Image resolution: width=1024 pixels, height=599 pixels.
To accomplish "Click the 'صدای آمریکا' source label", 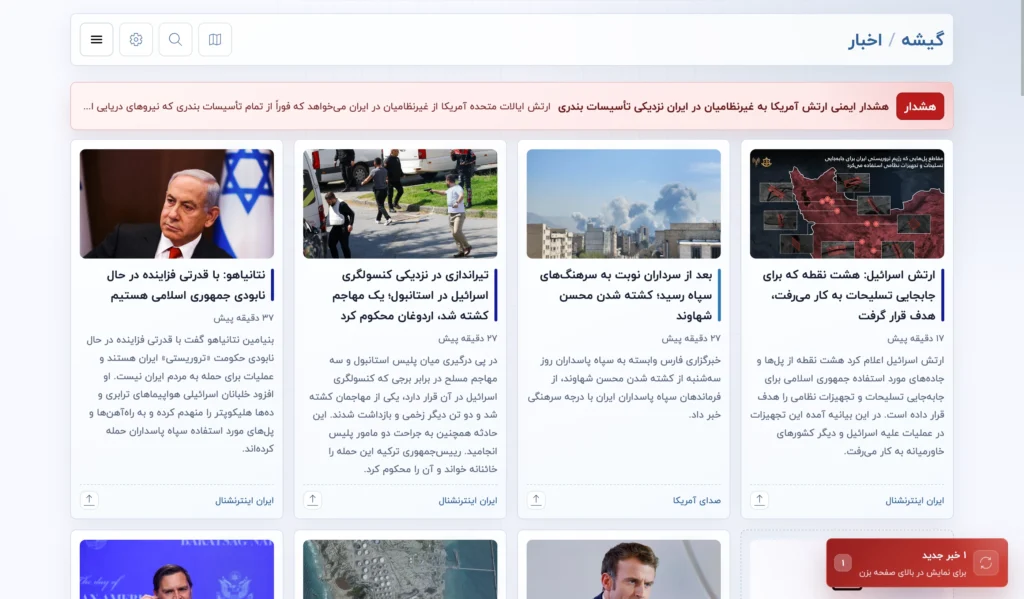I will click(x=697, y=501).
